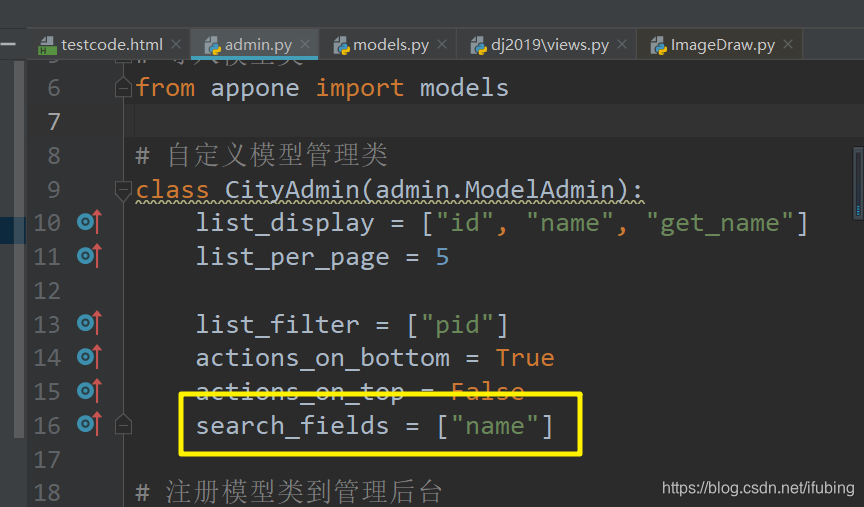Click the Python icon on dj2019\views.py tab

pyautogui.click(x=478, y=45)
